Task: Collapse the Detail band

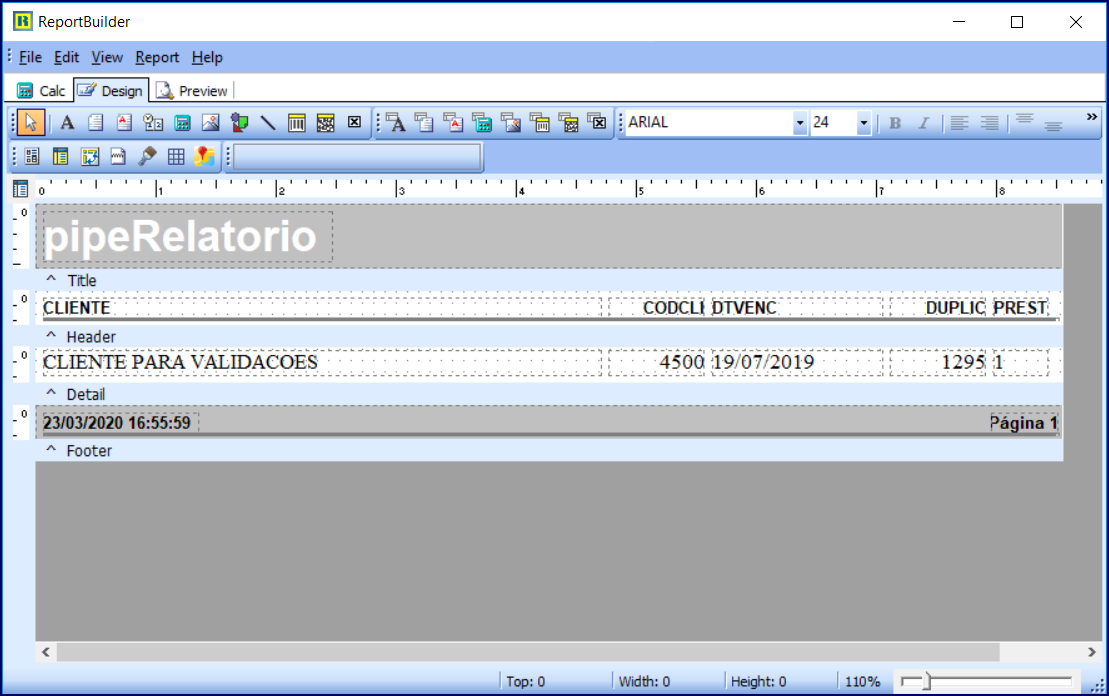Action: [51, 393]
